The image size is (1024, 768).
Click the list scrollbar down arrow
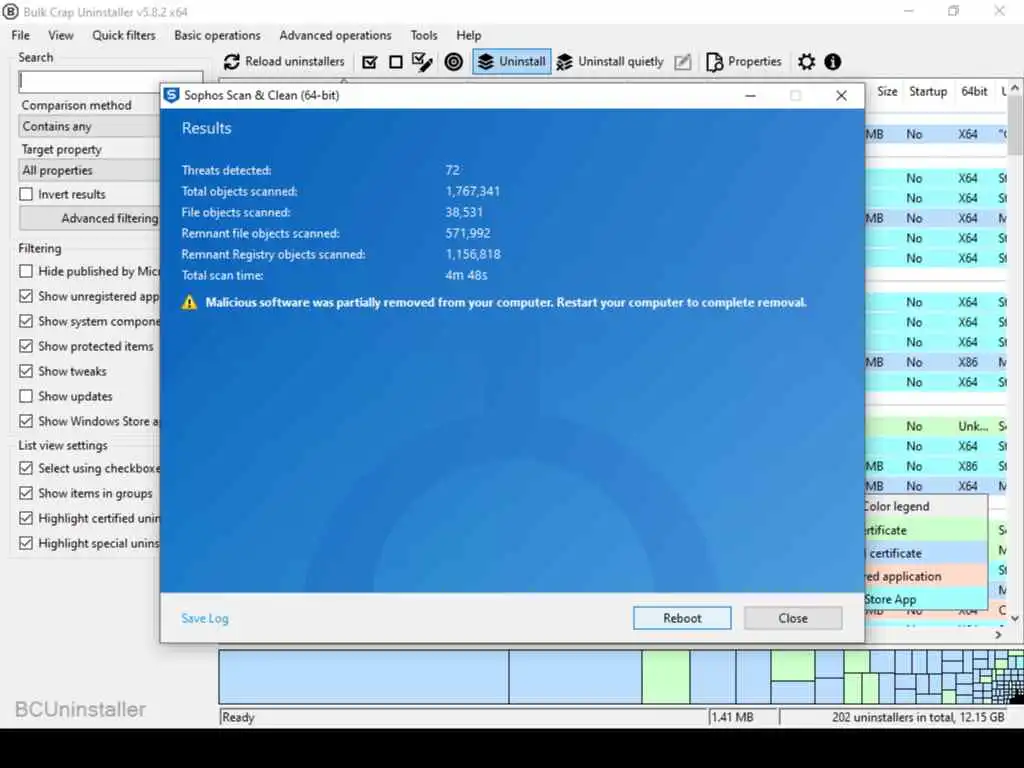point(1015,618)
